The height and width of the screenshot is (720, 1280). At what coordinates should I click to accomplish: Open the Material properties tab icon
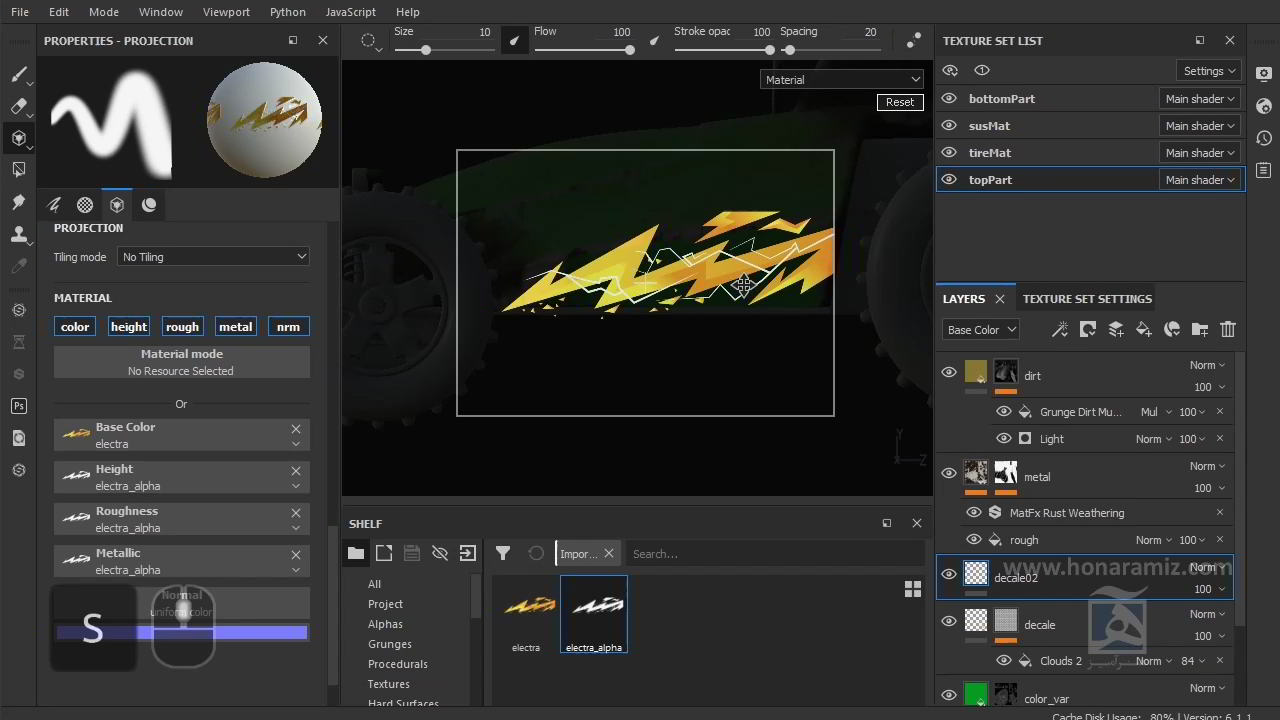(149, 205)
